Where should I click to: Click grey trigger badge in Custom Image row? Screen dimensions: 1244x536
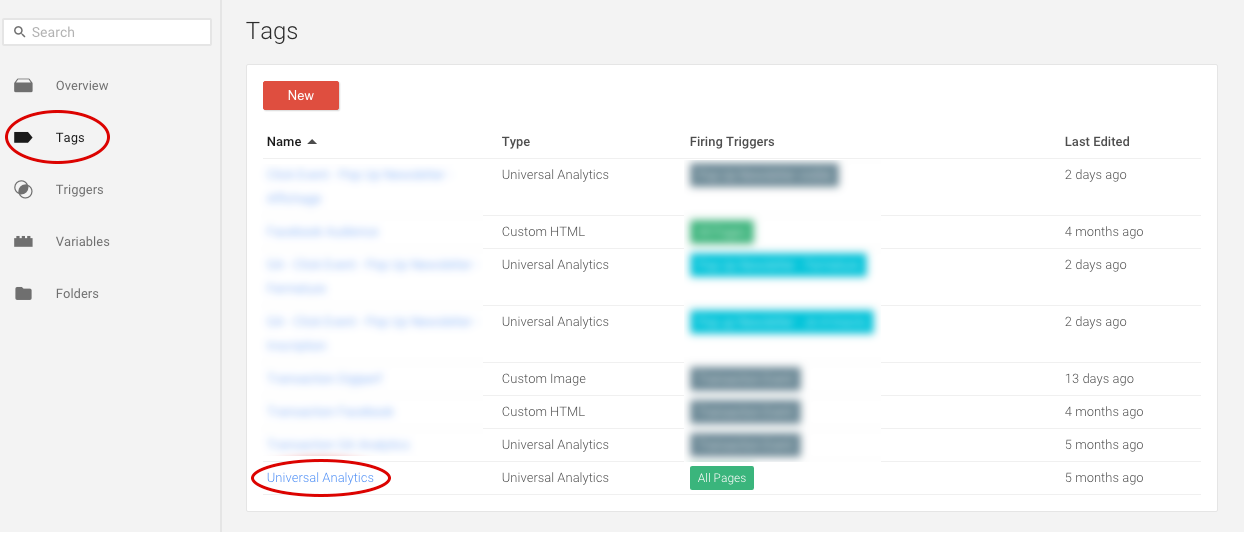click(745, 379)
